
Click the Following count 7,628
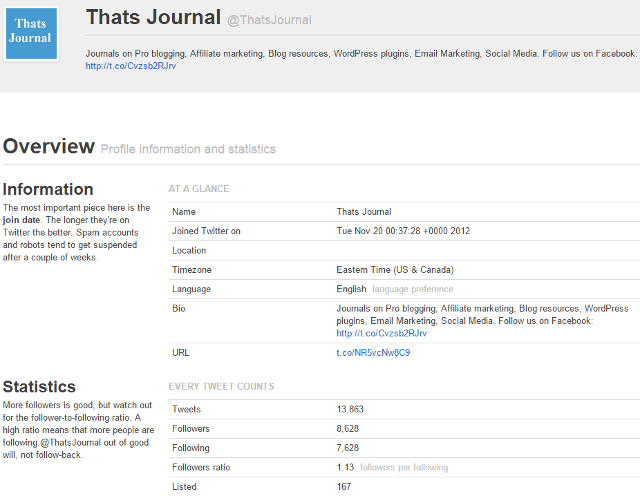click(x=350, y=448)
